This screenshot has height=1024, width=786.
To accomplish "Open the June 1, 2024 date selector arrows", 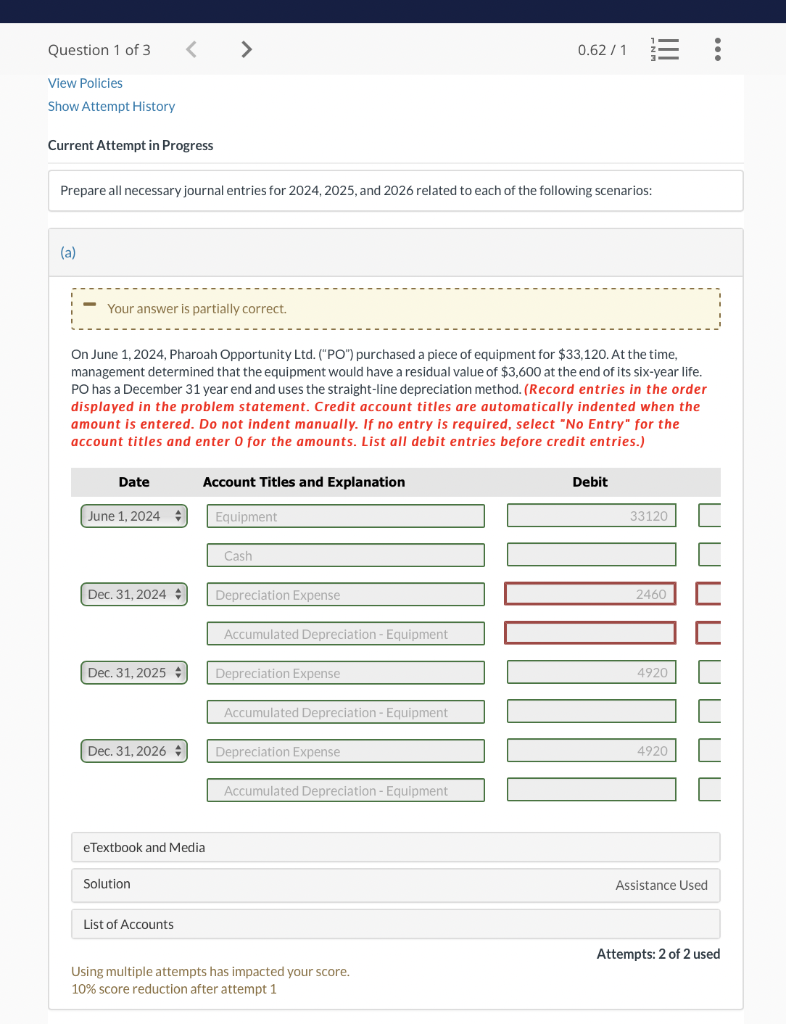I will (x=177, y=515).
